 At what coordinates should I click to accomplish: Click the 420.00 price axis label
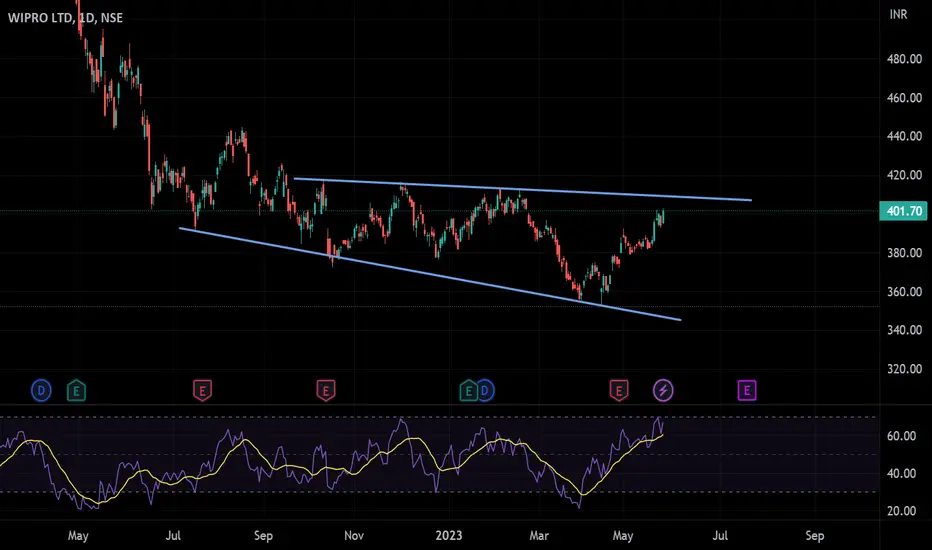click(904, 175)
